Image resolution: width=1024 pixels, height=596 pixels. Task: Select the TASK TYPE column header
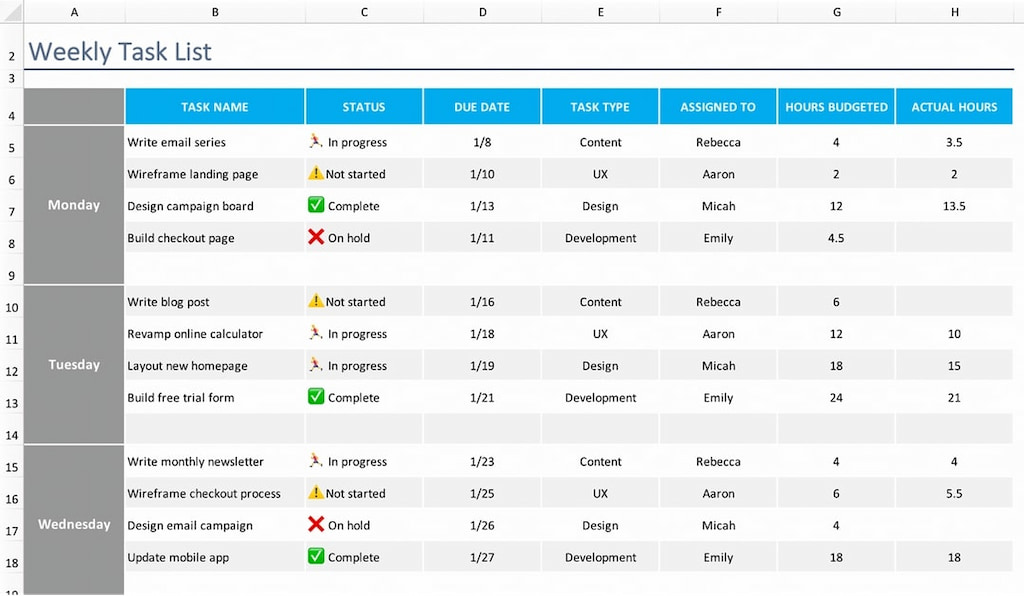point(600,106)
